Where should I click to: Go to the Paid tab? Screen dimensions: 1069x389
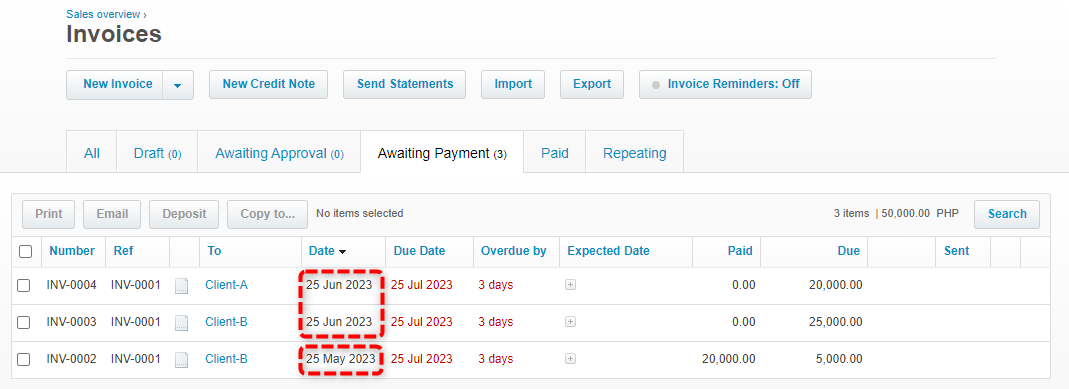coord(554,153)
